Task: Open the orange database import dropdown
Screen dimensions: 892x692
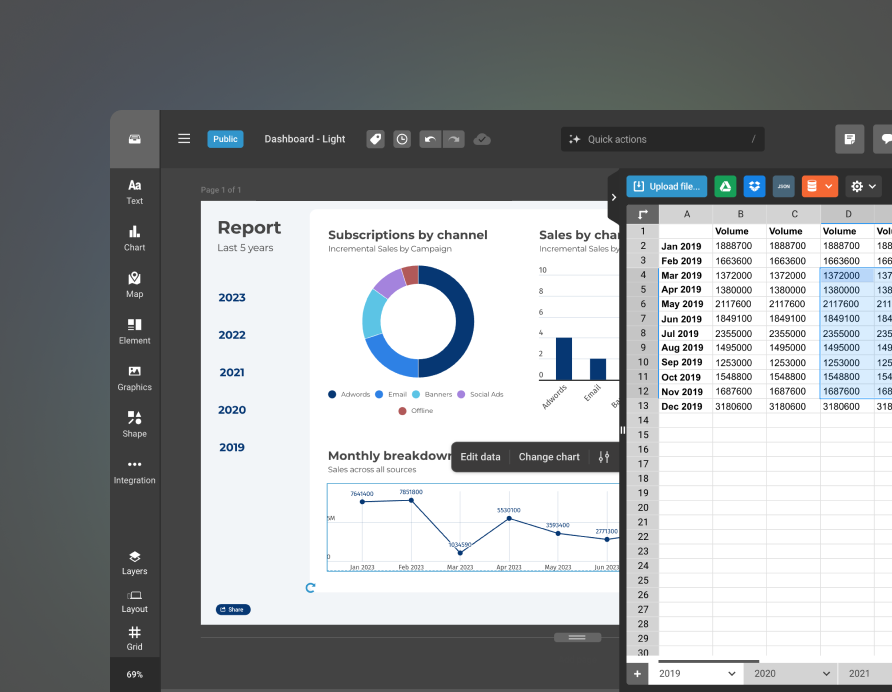Action: (x=820, y=186)
